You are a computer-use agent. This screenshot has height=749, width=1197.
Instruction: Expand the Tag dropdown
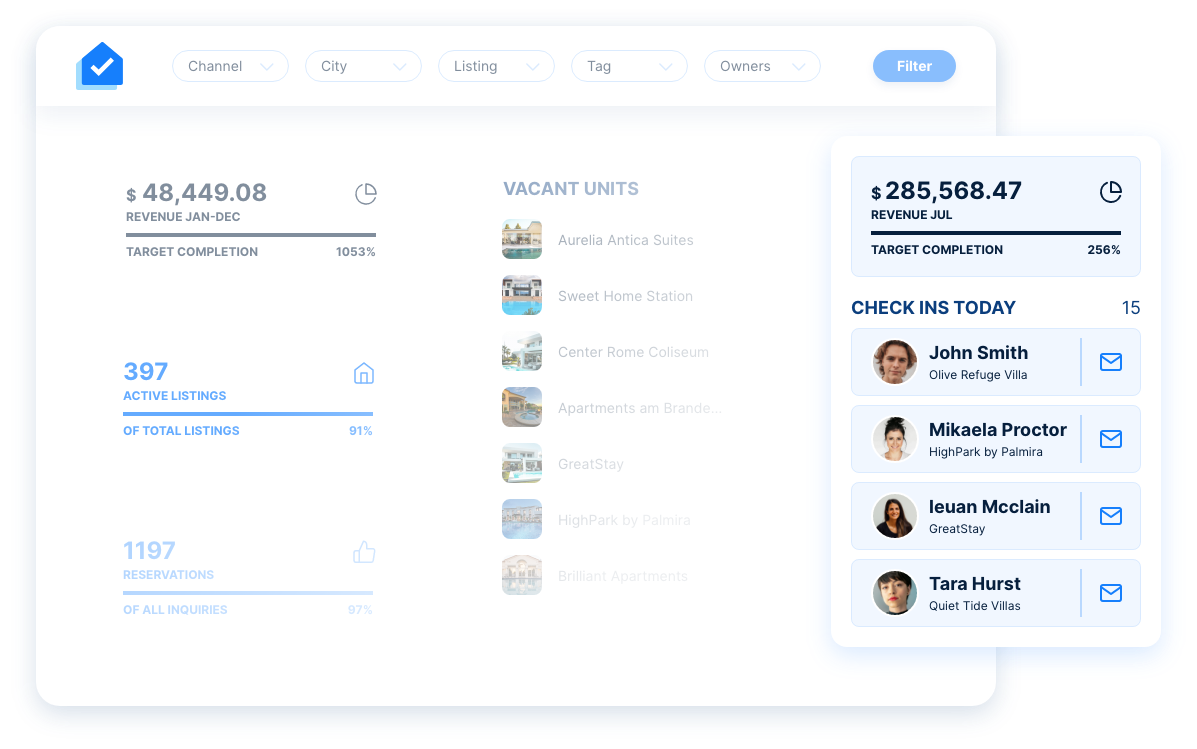[x=629, y=66]
